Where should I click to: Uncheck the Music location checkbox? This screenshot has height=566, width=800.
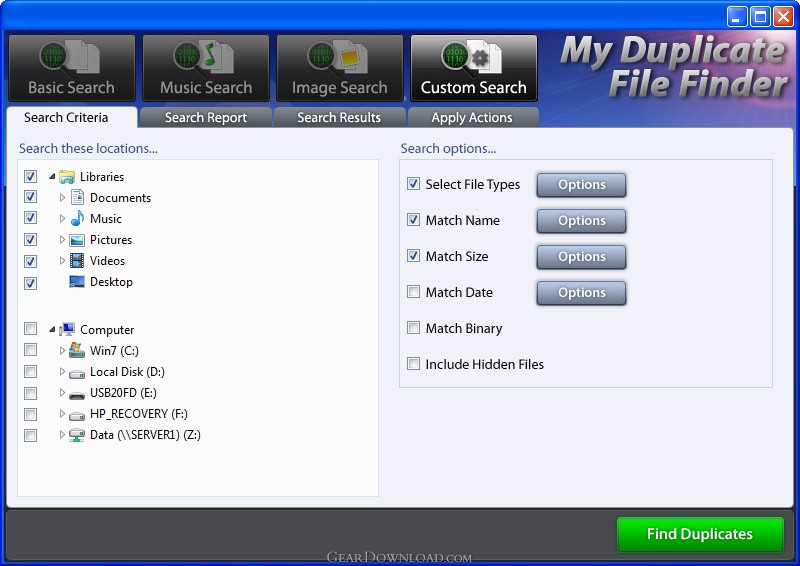point(31,218)
